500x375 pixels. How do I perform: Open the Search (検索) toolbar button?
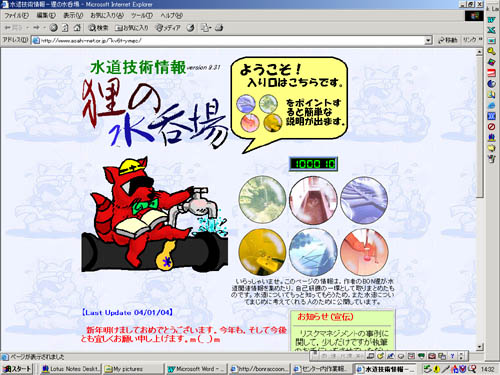pos(98,28)
